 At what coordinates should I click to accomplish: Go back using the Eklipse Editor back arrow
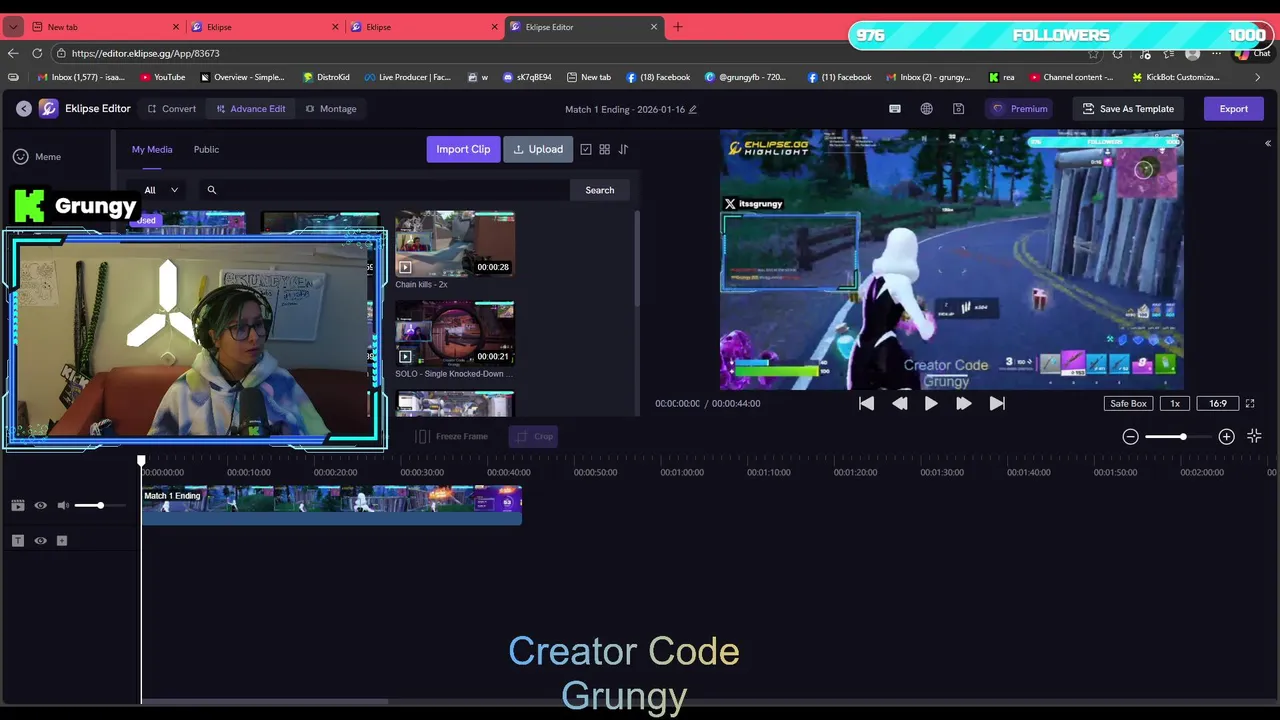(24, 108)
